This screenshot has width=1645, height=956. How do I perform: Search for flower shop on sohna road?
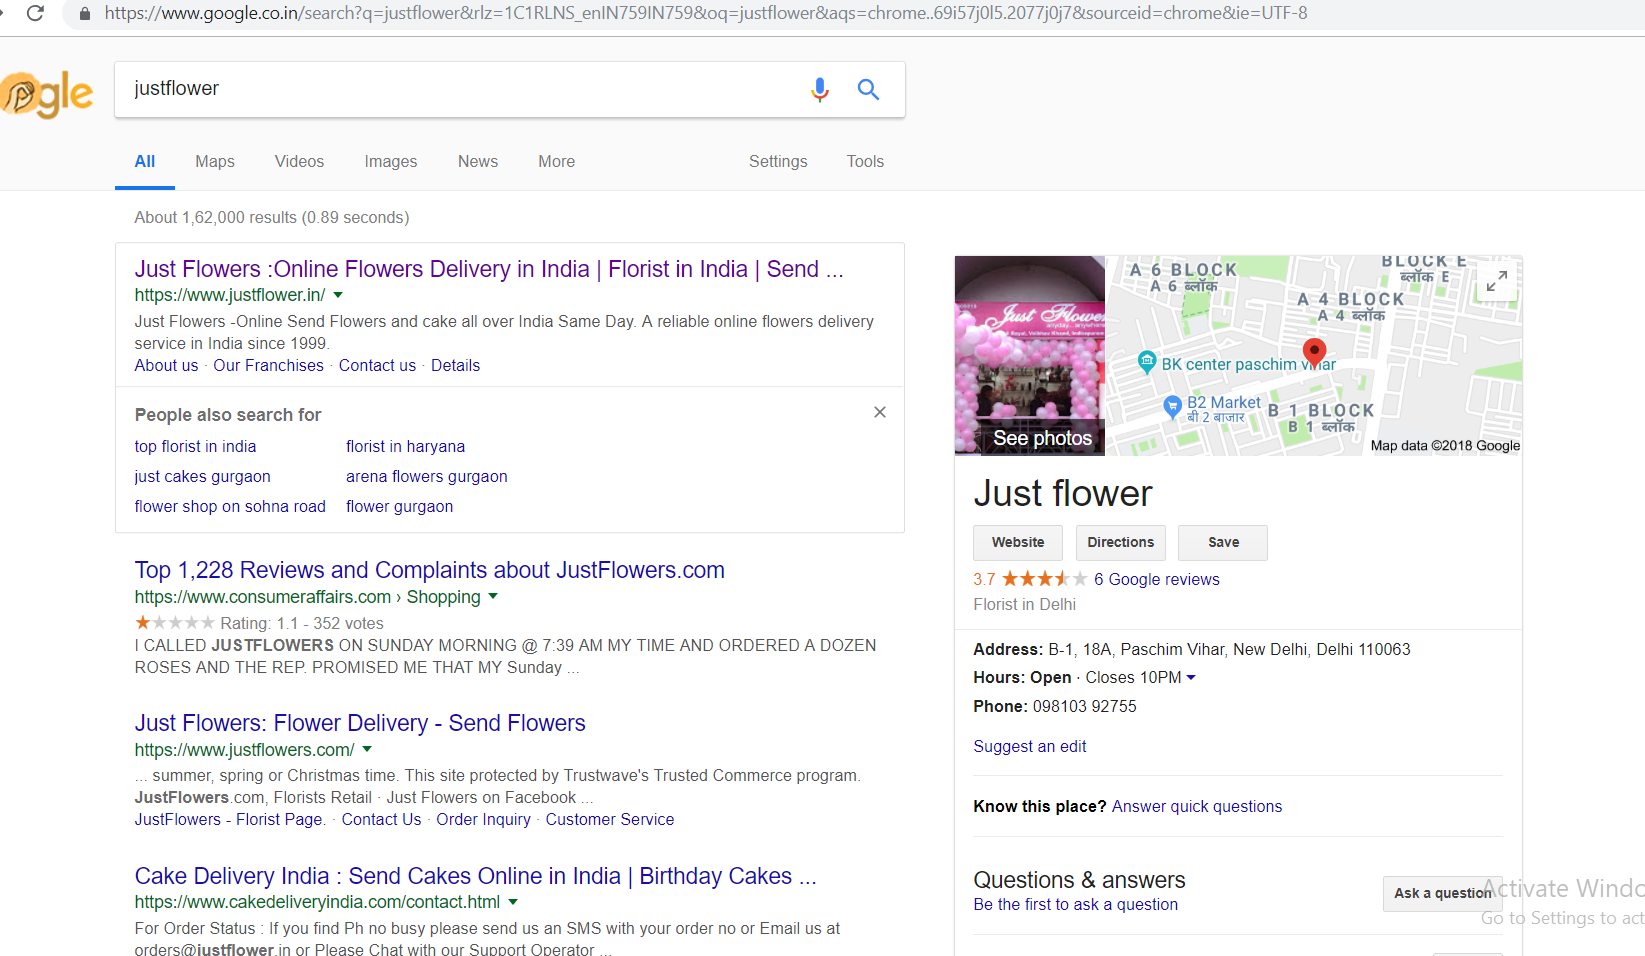click(230, 506)
